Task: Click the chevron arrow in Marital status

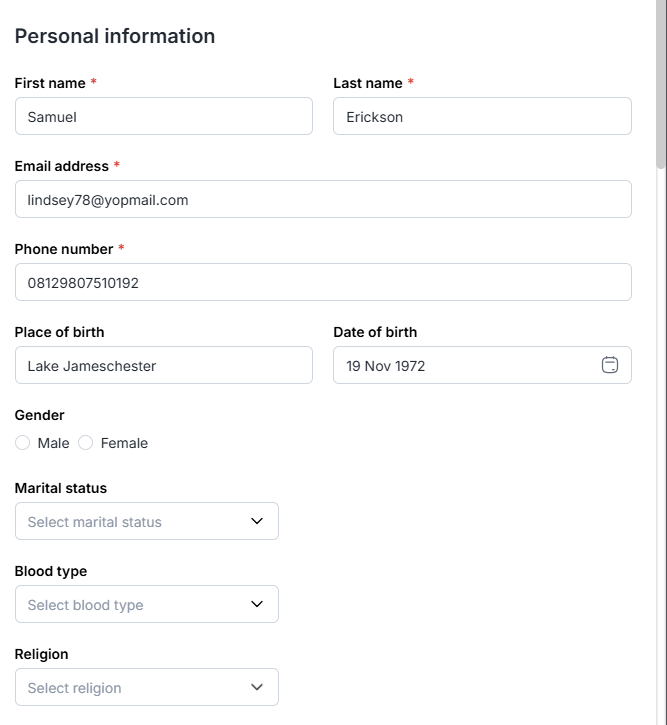Action: pyautogui.click(x=257, y=521)
